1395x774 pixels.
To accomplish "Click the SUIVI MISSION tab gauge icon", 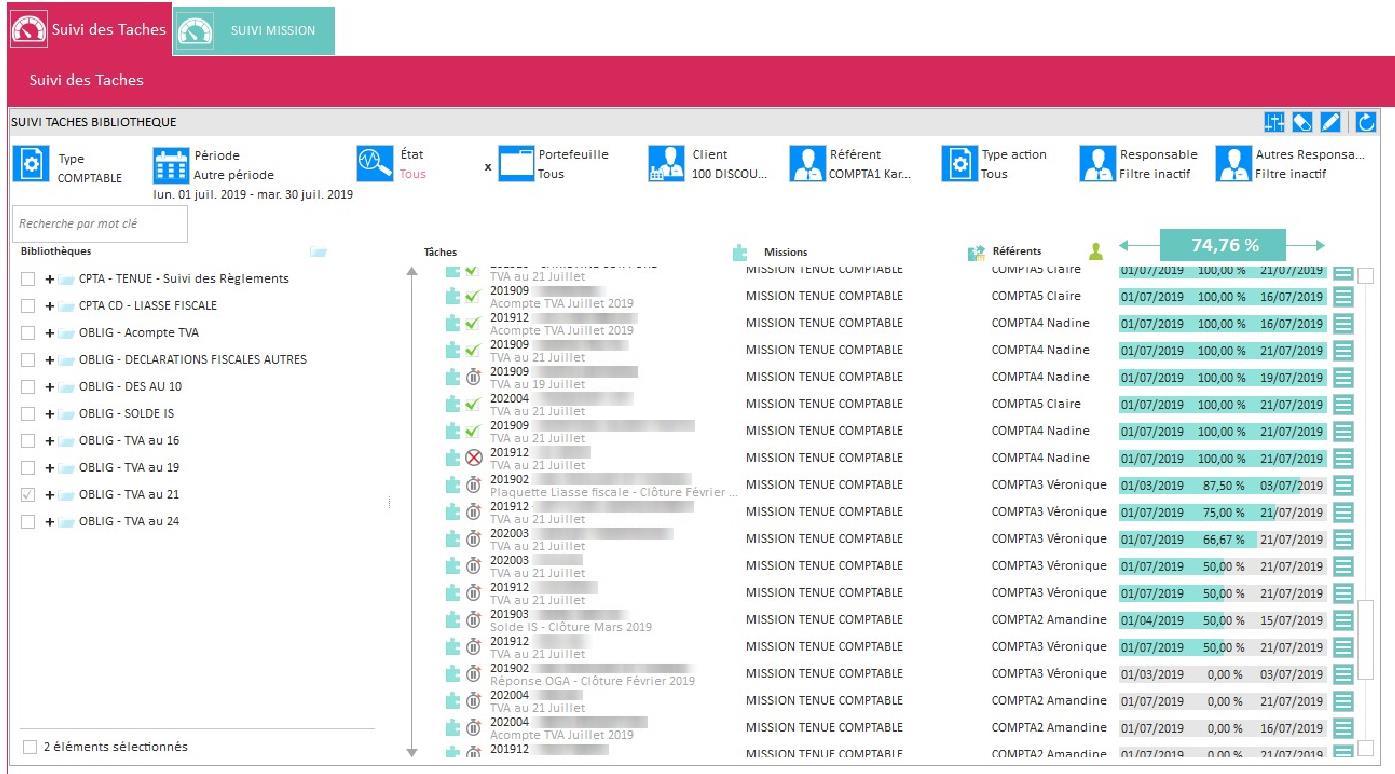I will [195, 31].
